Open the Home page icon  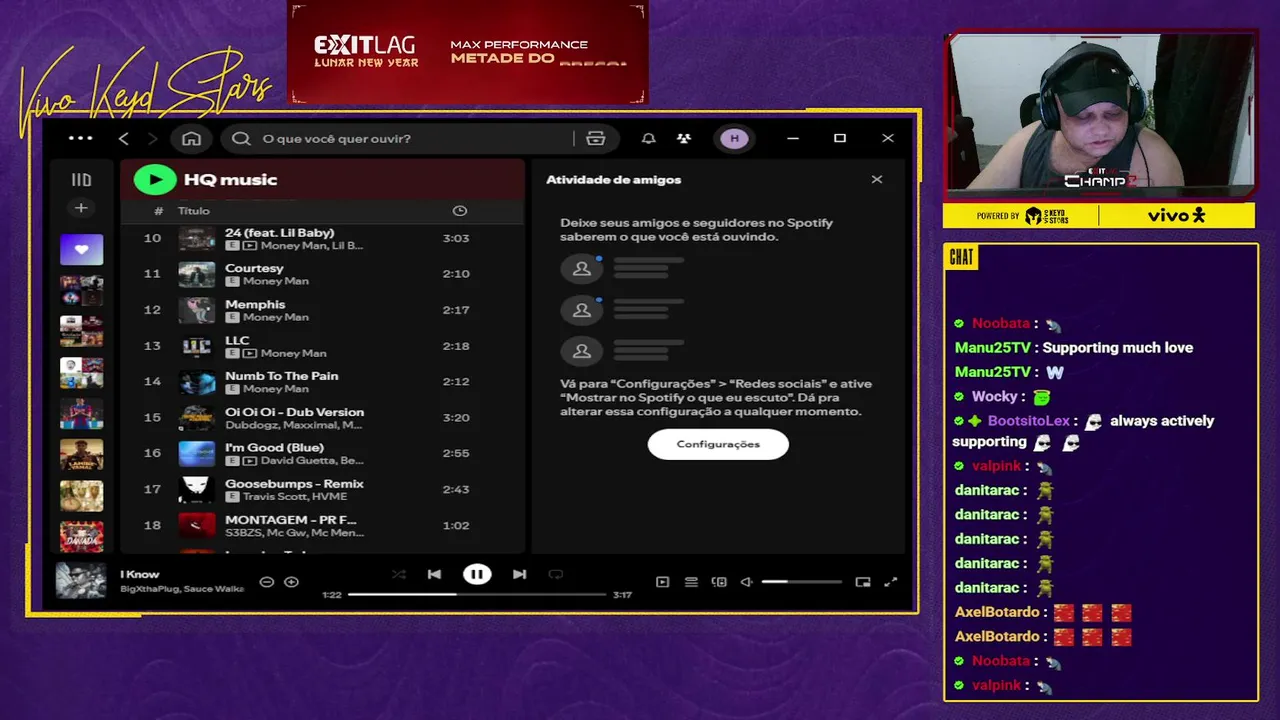[191, 138]
